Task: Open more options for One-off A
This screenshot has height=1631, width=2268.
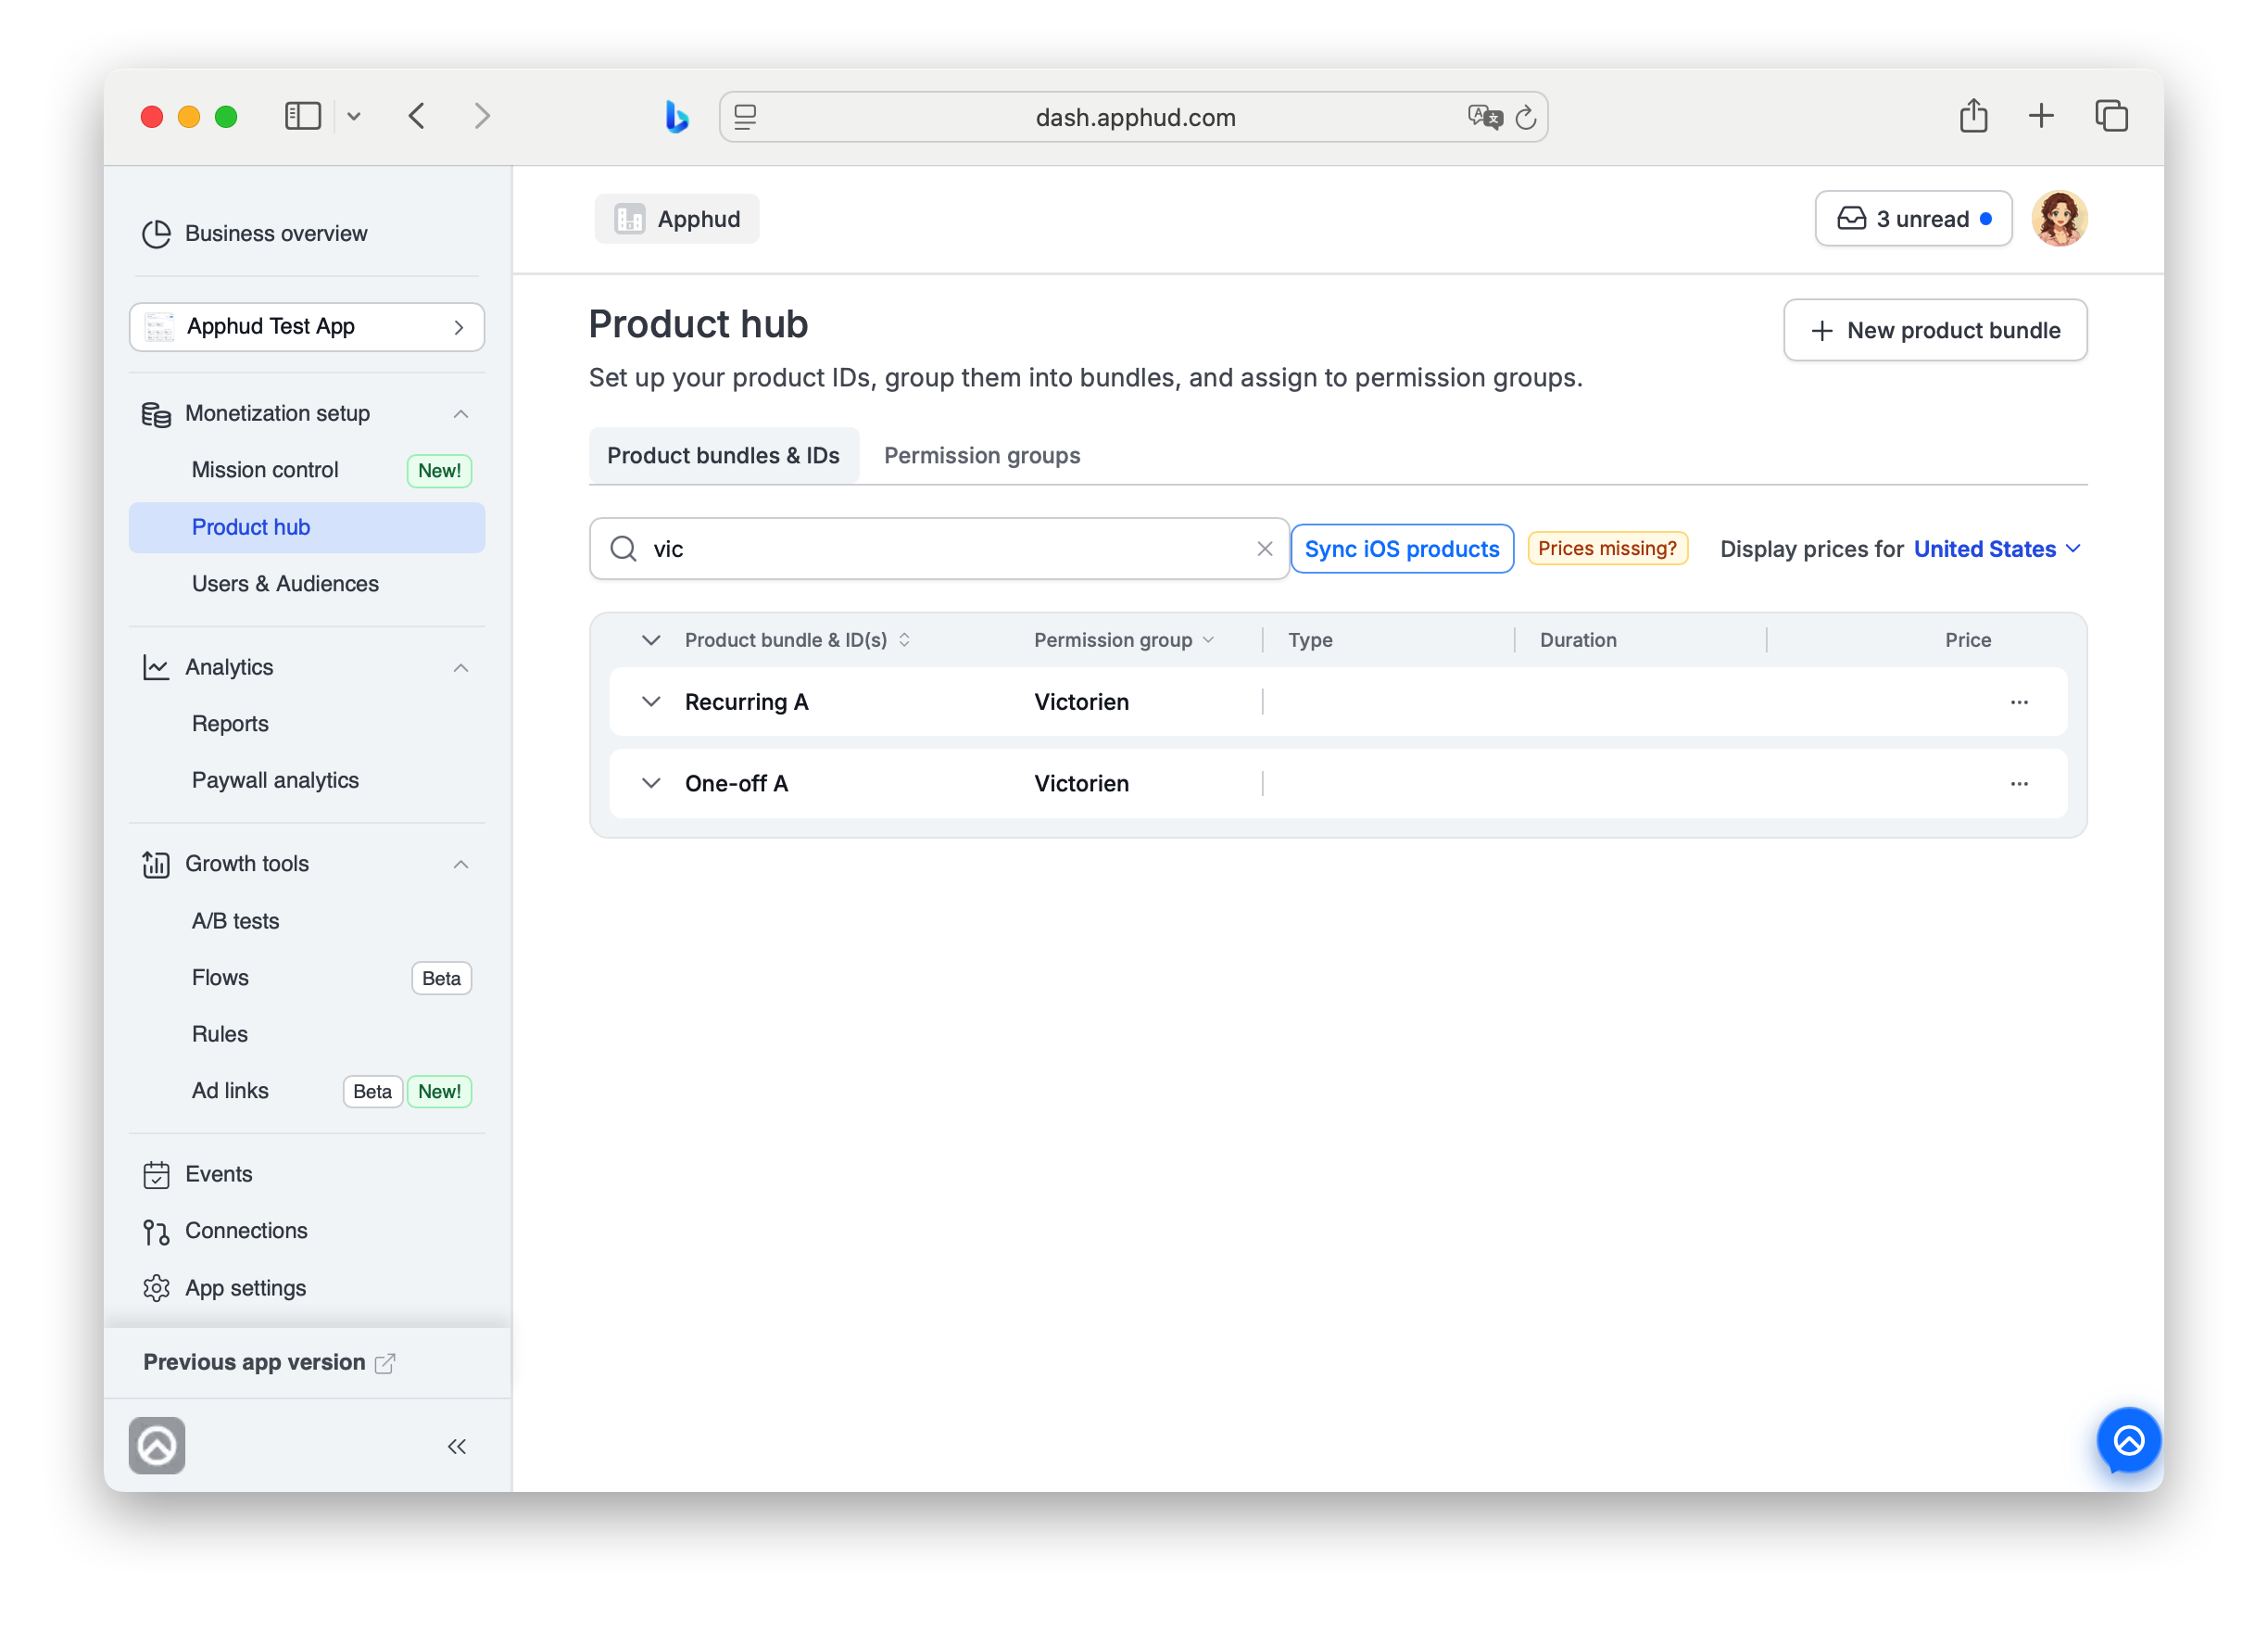Action: pyautogui.click(x=2019, y=784)
